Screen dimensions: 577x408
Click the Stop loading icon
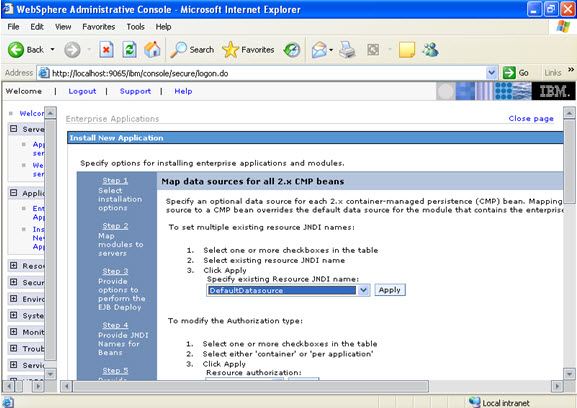pyautogui.click(x=106, y=50)
